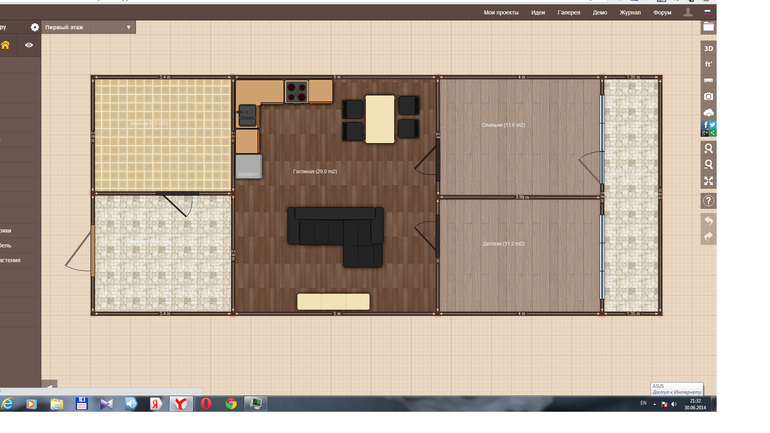Open Демо menu
The image size is (770, 433).
[600, 13]
